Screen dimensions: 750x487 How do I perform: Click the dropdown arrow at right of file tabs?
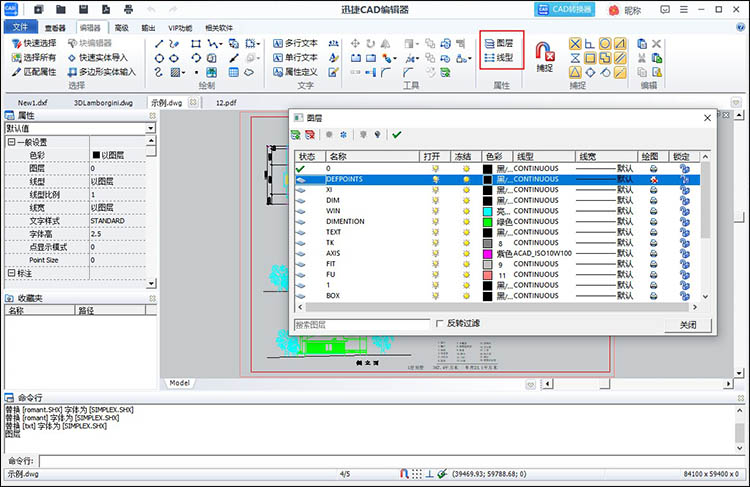(736, 102)
